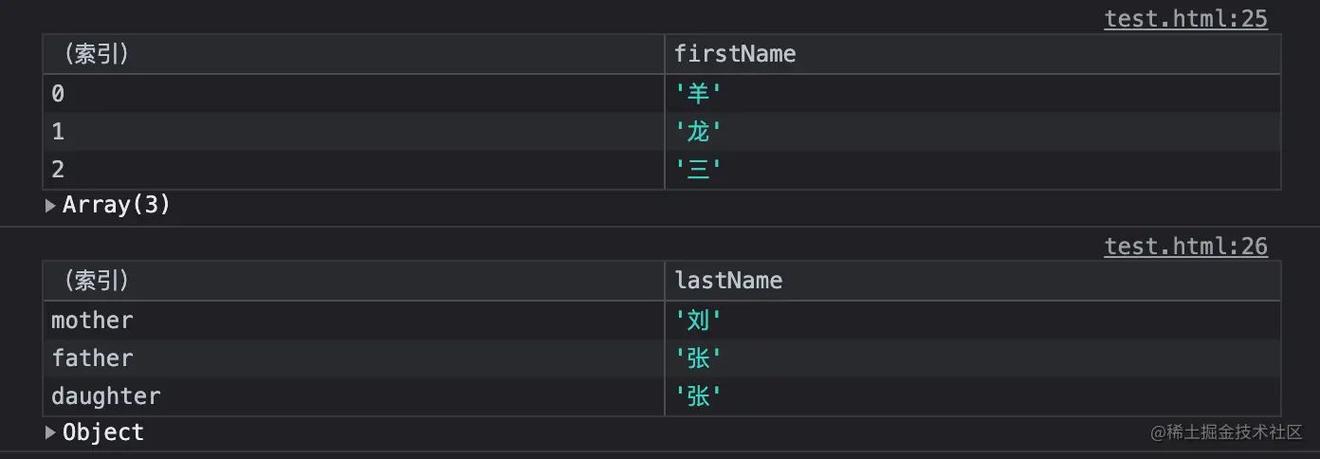Select the father row index cell
The height and width of the screenshot is (459, 1320).
point(92,359)
